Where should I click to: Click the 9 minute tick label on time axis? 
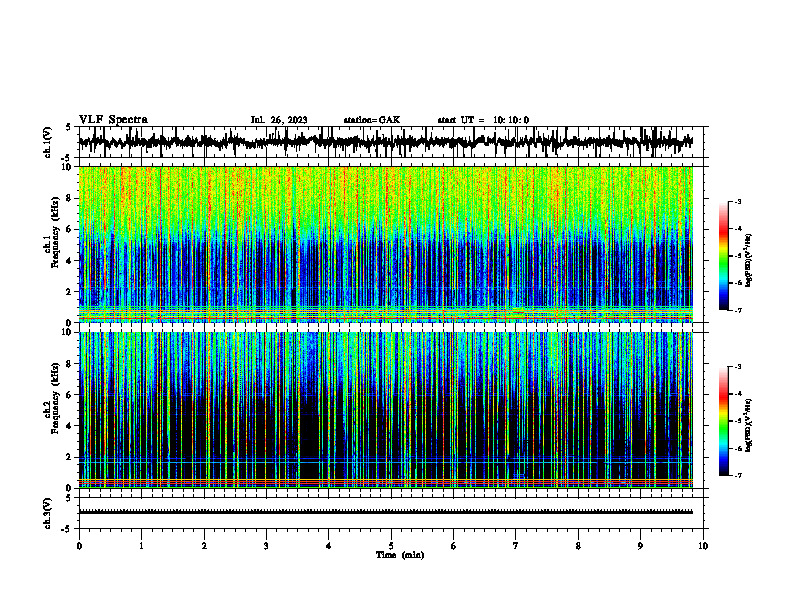tap(640, 546)
